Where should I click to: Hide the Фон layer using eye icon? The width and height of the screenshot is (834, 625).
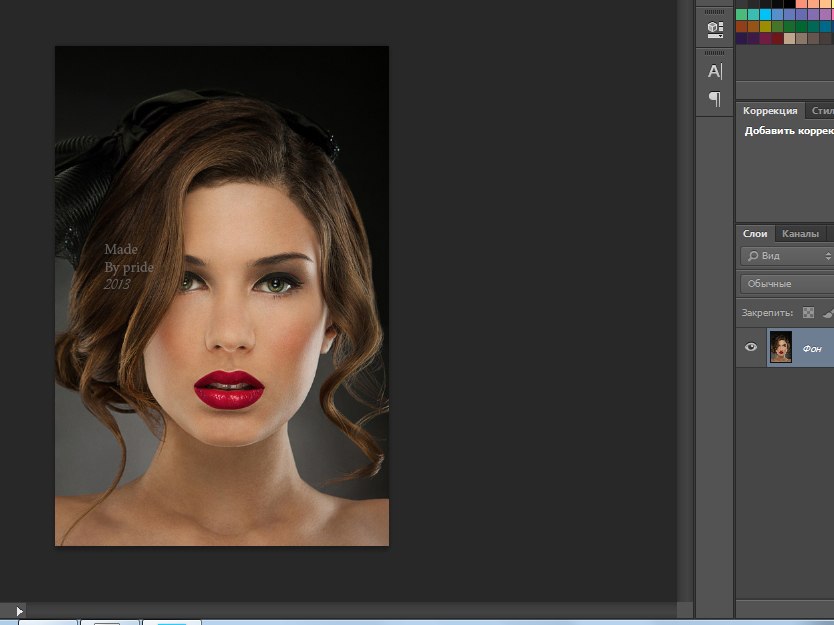click(751, 347)
